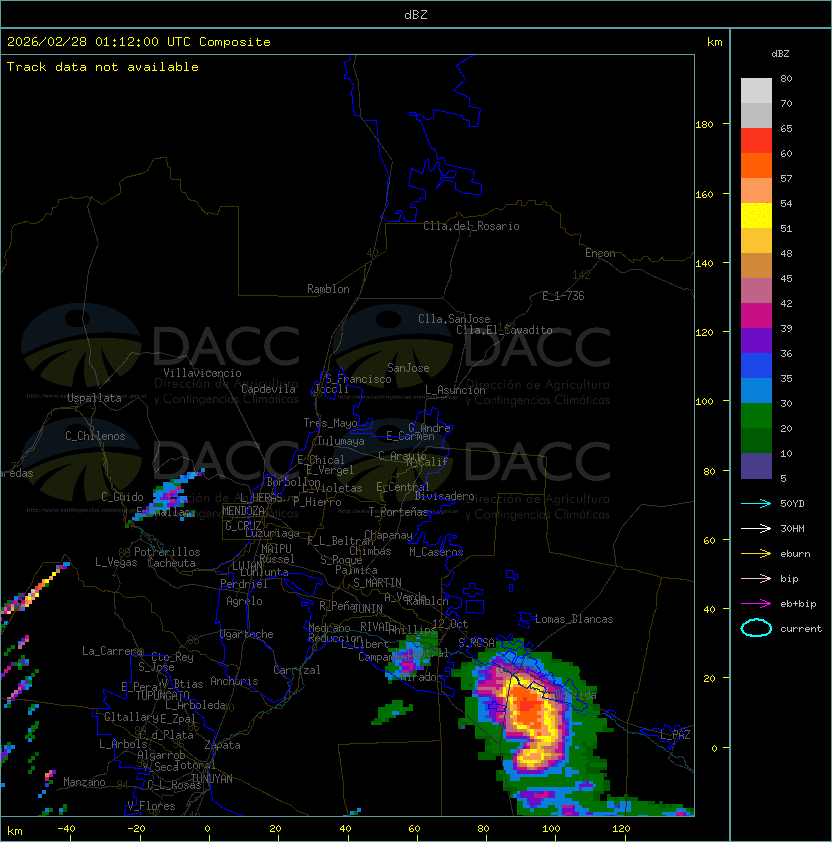Viewport: 832px width, 842px height.
Task: Click the 'Clla.SanJose' map label
Action: [x=454, y=319]
